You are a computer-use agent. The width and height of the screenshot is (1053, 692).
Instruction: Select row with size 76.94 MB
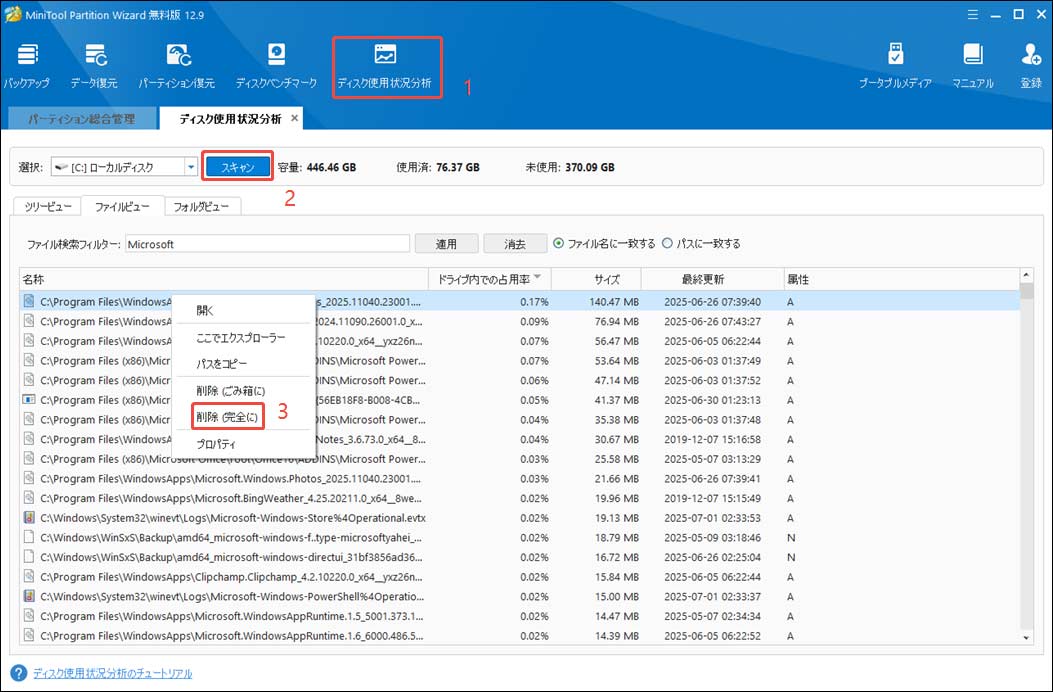(519, 321)
